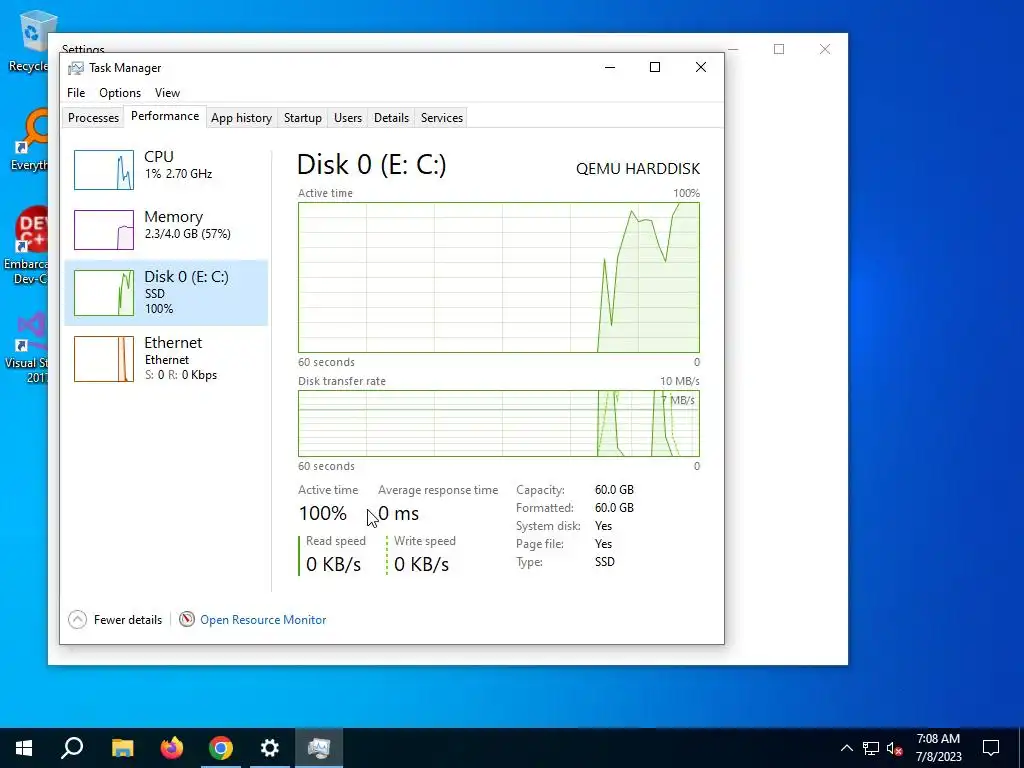Viewport: 1024px width, 768px height.
Task: Open Resource Monitor link
Action: click(x=263, y=620)
